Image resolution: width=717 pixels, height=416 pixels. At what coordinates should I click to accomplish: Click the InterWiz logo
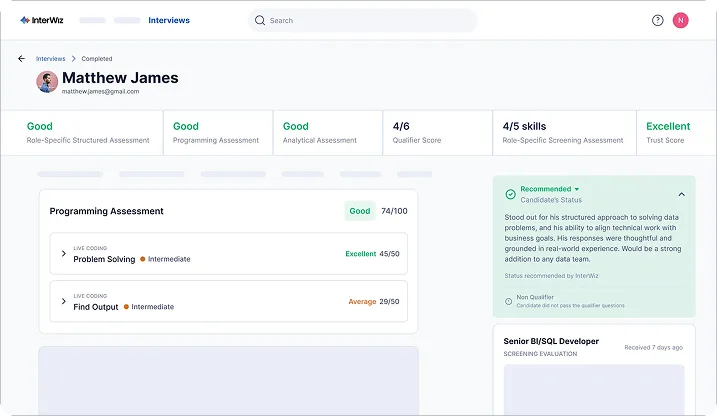click(42, 20)
